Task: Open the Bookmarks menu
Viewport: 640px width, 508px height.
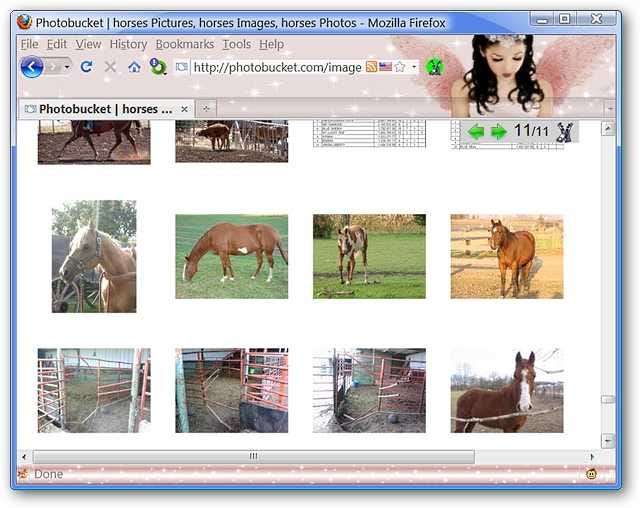Action: (x=184, y=44)
